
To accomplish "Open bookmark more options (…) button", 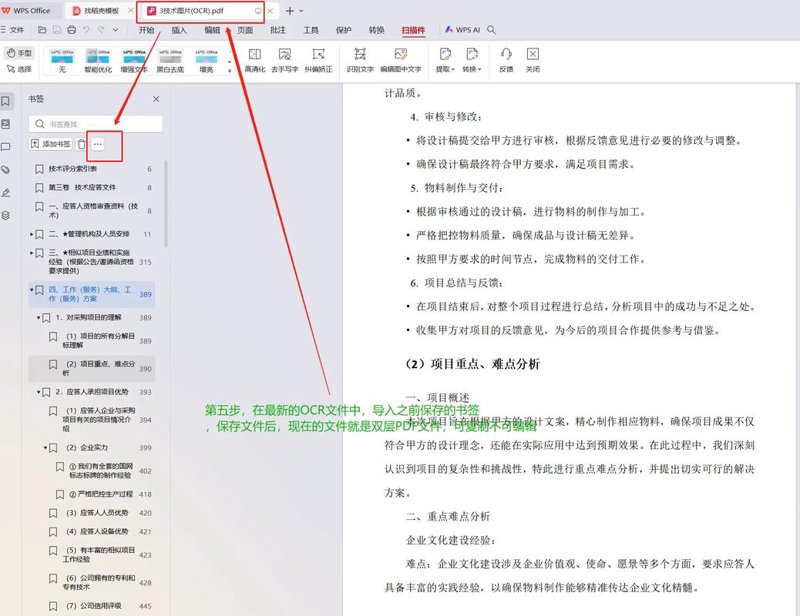I will pos(97,144).
